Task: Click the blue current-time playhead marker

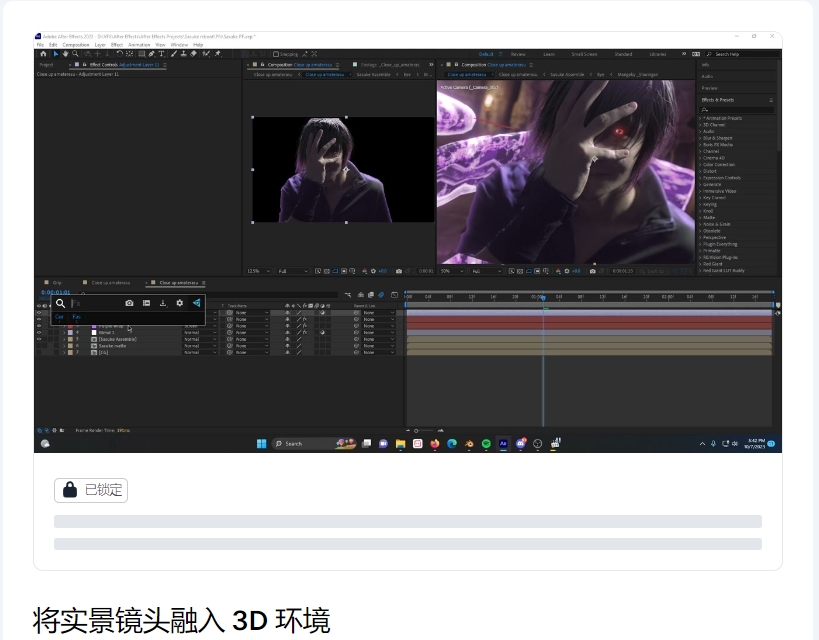Action: (543, 297)
